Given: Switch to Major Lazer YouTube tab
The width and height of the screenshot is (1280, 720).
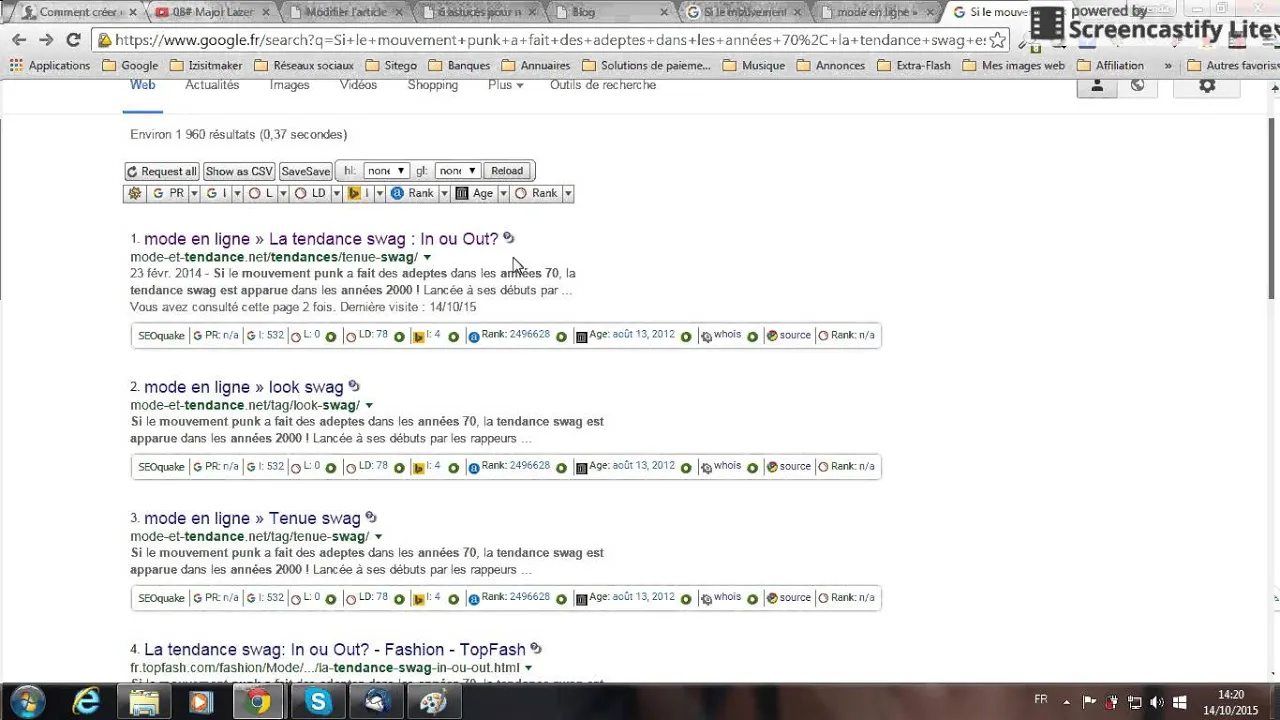Looking at the screenshot, I should (x=210, y=12).
